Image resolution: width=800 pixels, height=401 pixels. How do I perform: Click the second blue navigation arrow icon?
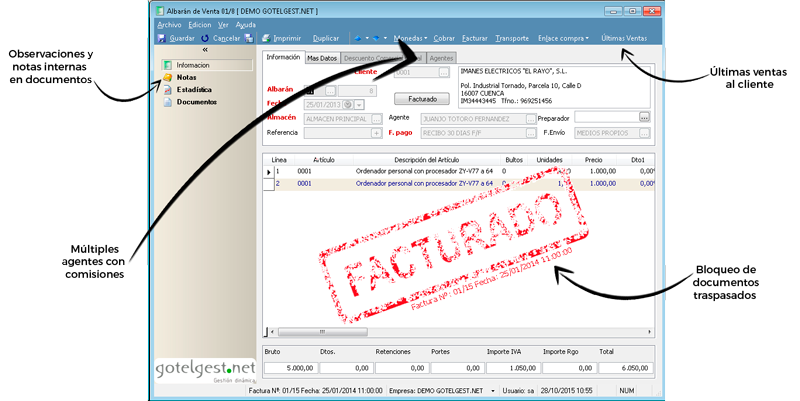point(377,38)
